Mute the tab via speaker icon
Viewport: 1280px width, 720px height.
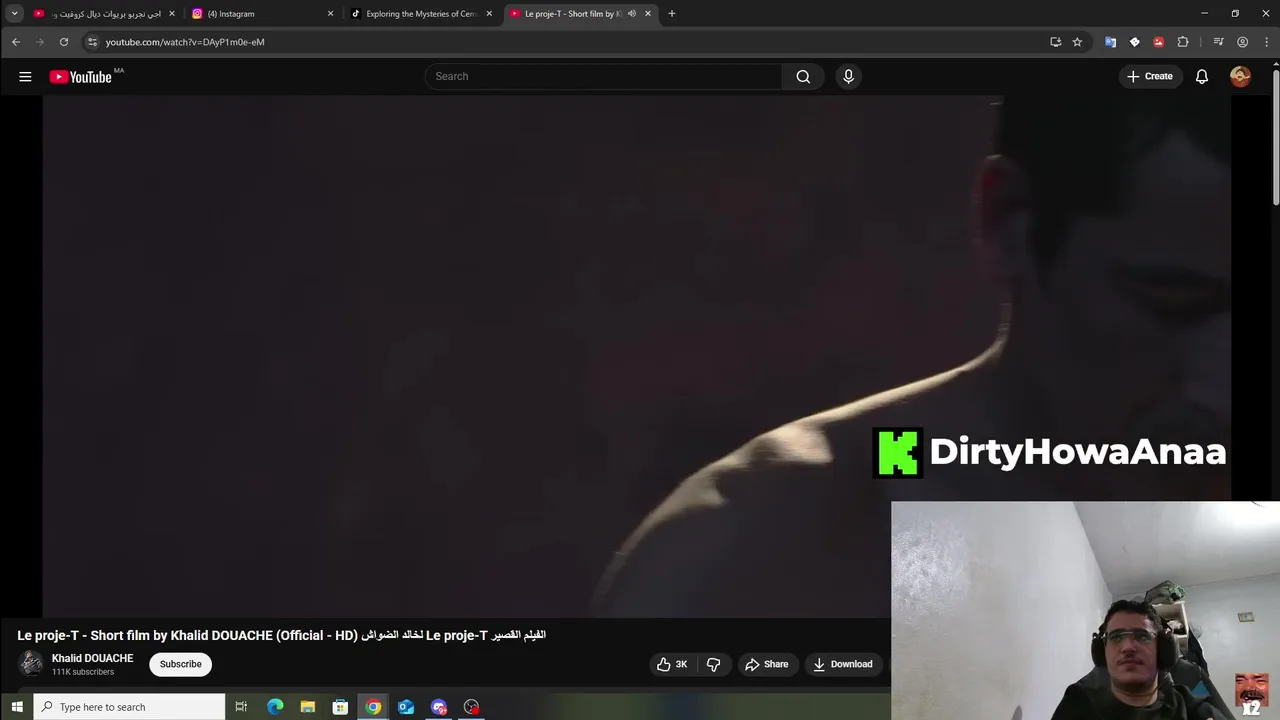click(x=632, y=14)
